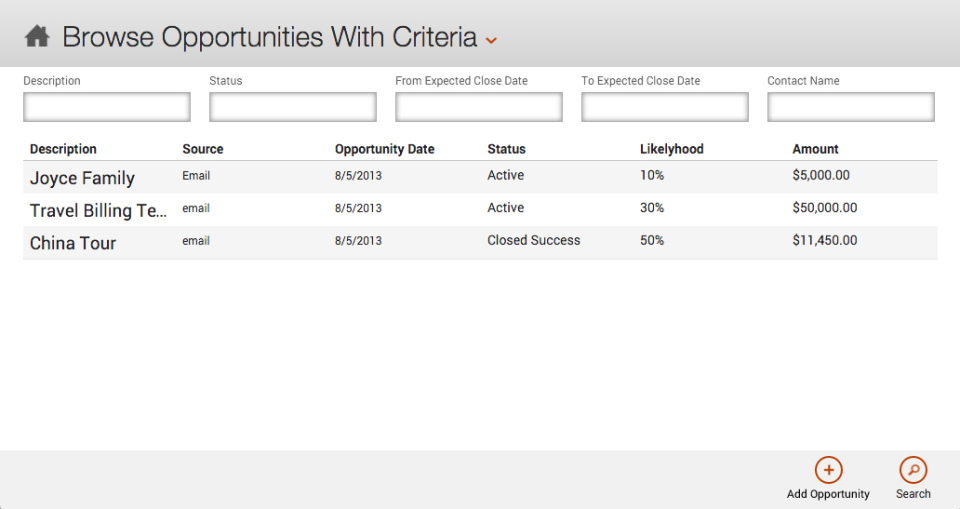Sort by the Amount column header
Viewport: 960px width, 509px height.
click(816, 149)
